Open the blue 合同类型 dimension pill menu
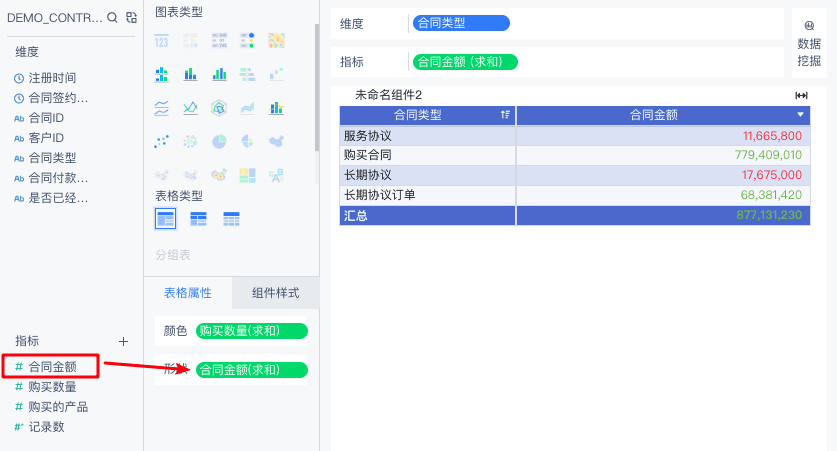 [x=460, y=23]
